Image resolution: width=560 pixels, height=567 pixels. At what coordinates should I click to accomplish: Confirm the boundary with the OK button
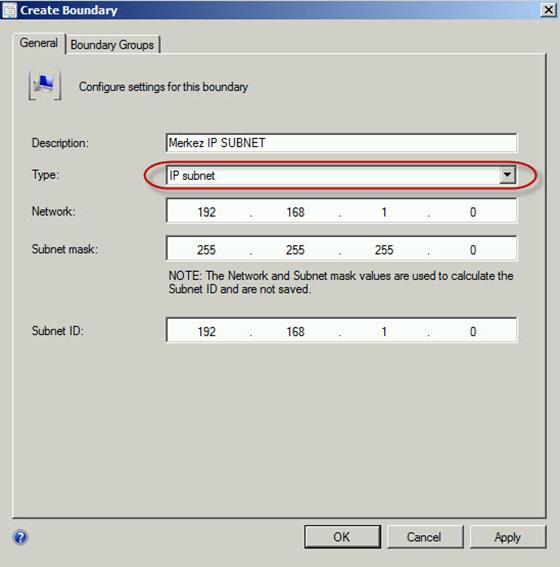[x=342, y=537]
